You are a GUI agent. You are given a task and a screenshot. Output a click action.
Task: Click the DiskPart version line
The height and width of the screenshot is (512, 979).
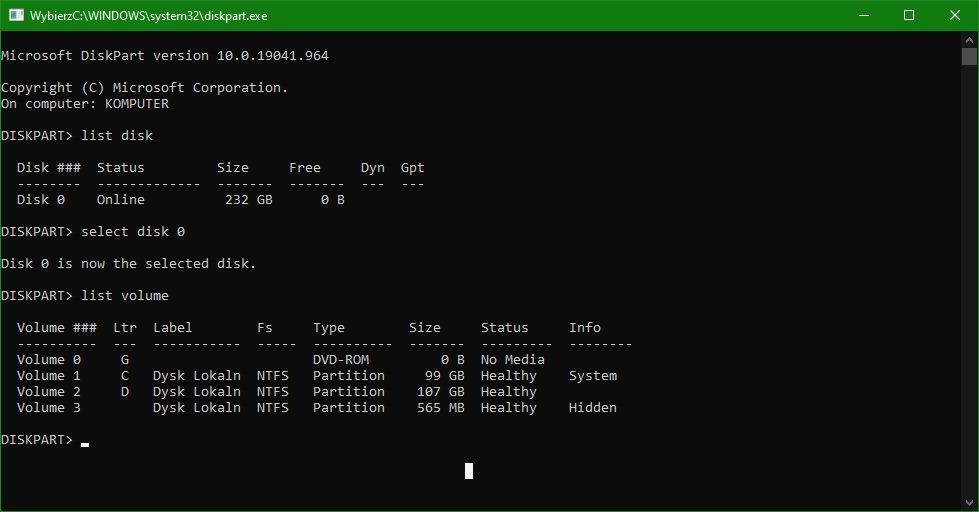tap(165, 56)
